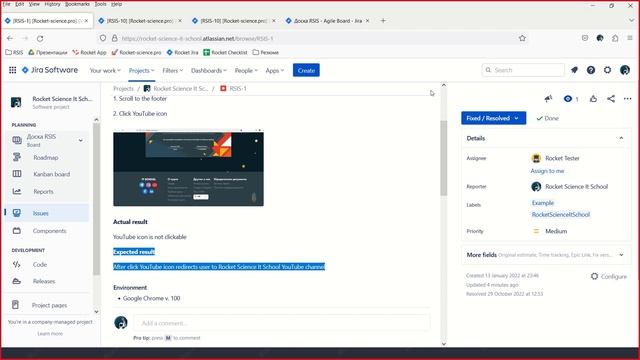Expand the People dropdown

tap(246, 71)
